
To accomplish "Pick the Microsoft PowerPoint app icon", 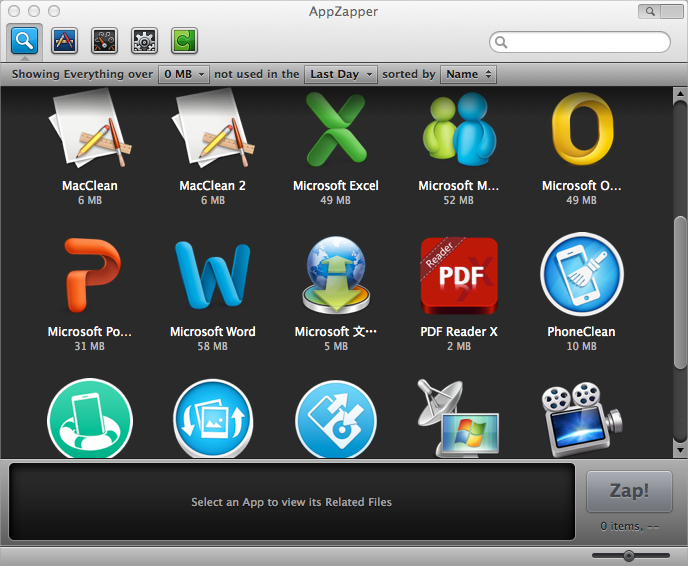I will pyautogui.click(x=90, y=277).
